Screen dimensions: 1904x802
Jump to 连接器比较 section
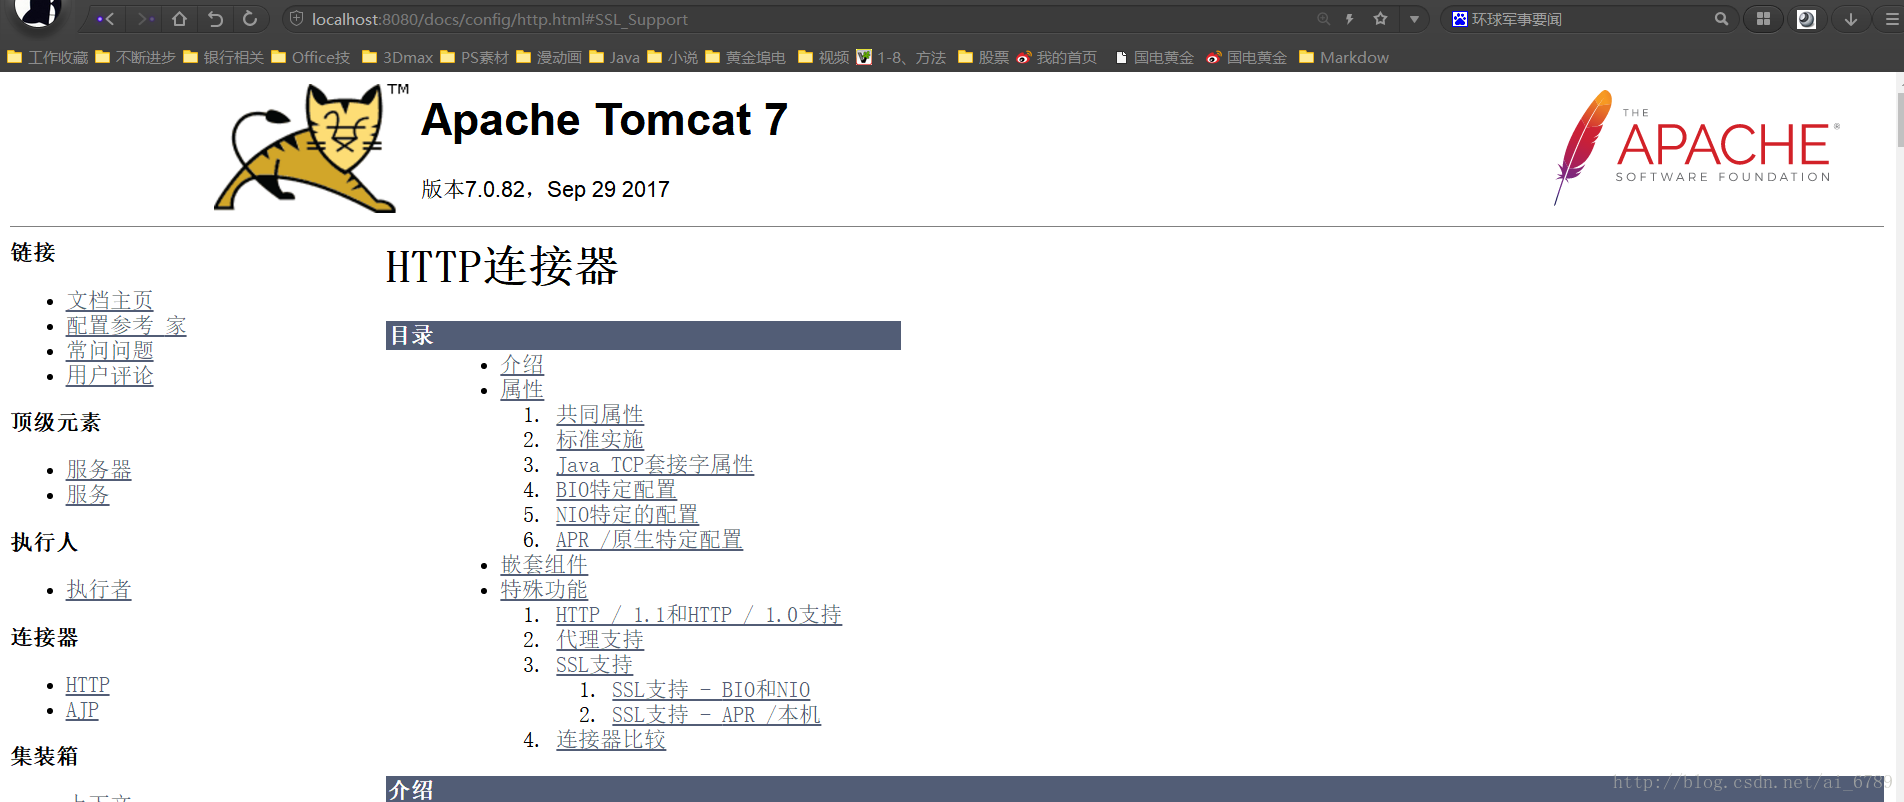611,740
